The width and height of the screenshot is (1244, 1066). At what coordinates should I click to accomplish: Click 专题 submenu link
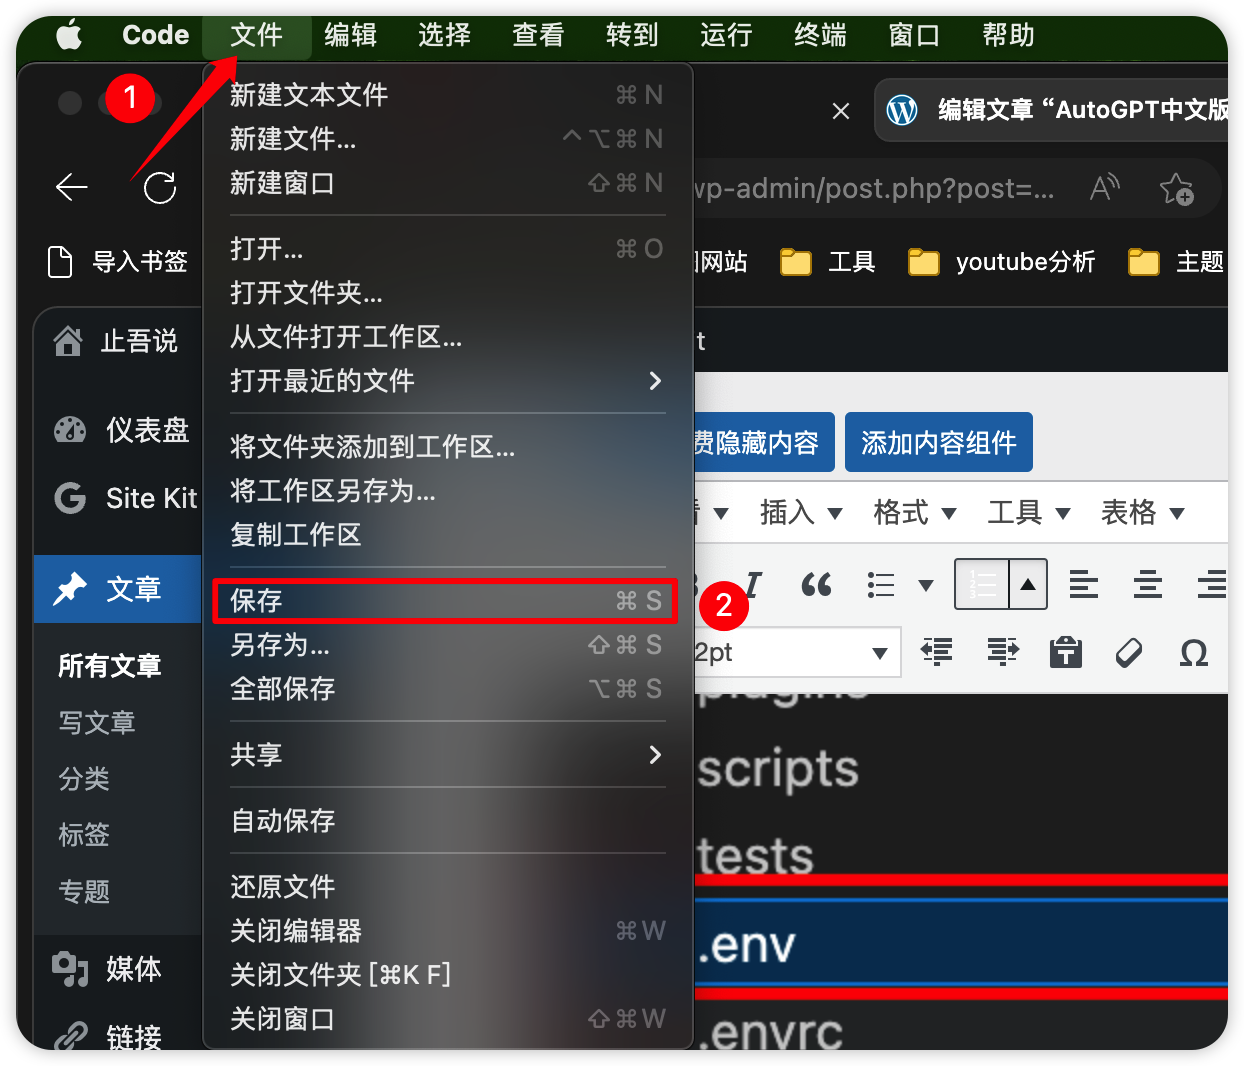tap(84, 891)
